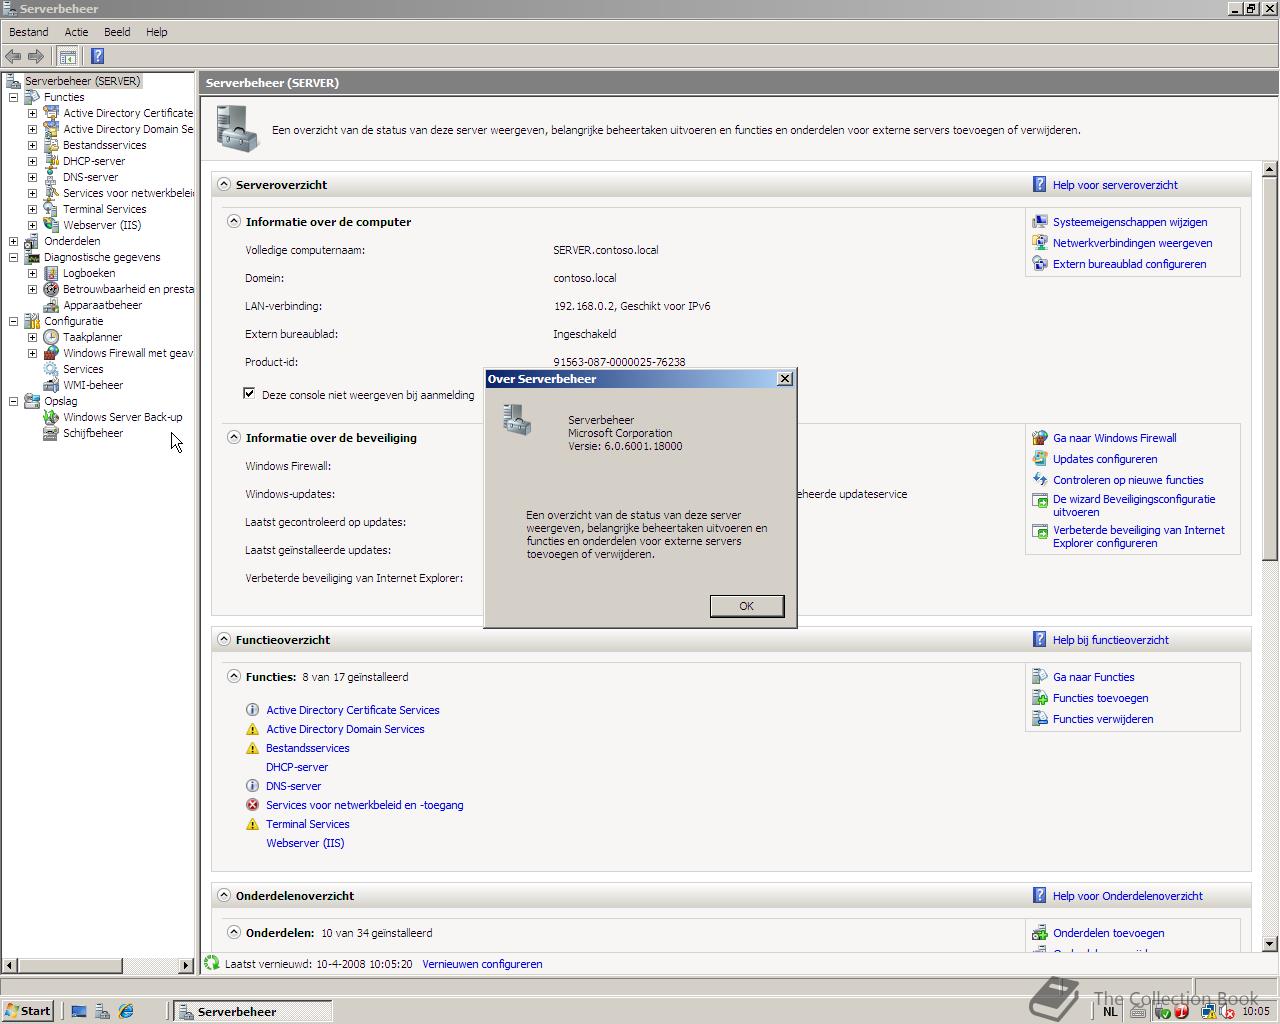The image size is (1280, 1024).
Task: Click the Terminal Services tree icon
Action: tap(51, 209)
